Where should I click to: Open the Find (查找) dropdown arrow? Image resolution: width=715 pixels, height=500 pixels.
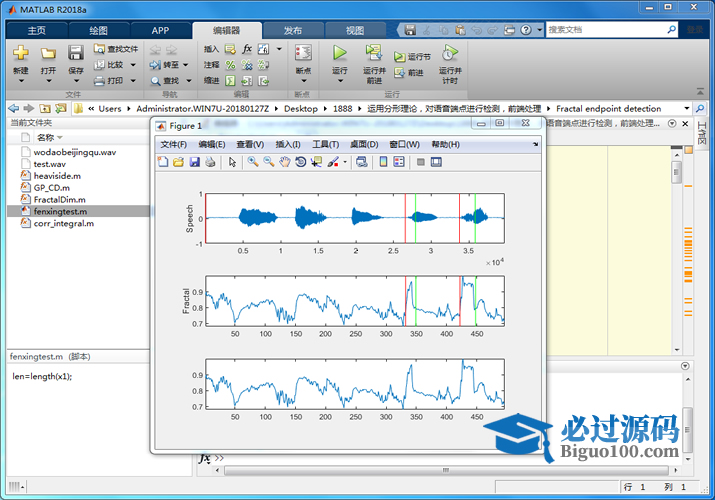click(189, 81)
